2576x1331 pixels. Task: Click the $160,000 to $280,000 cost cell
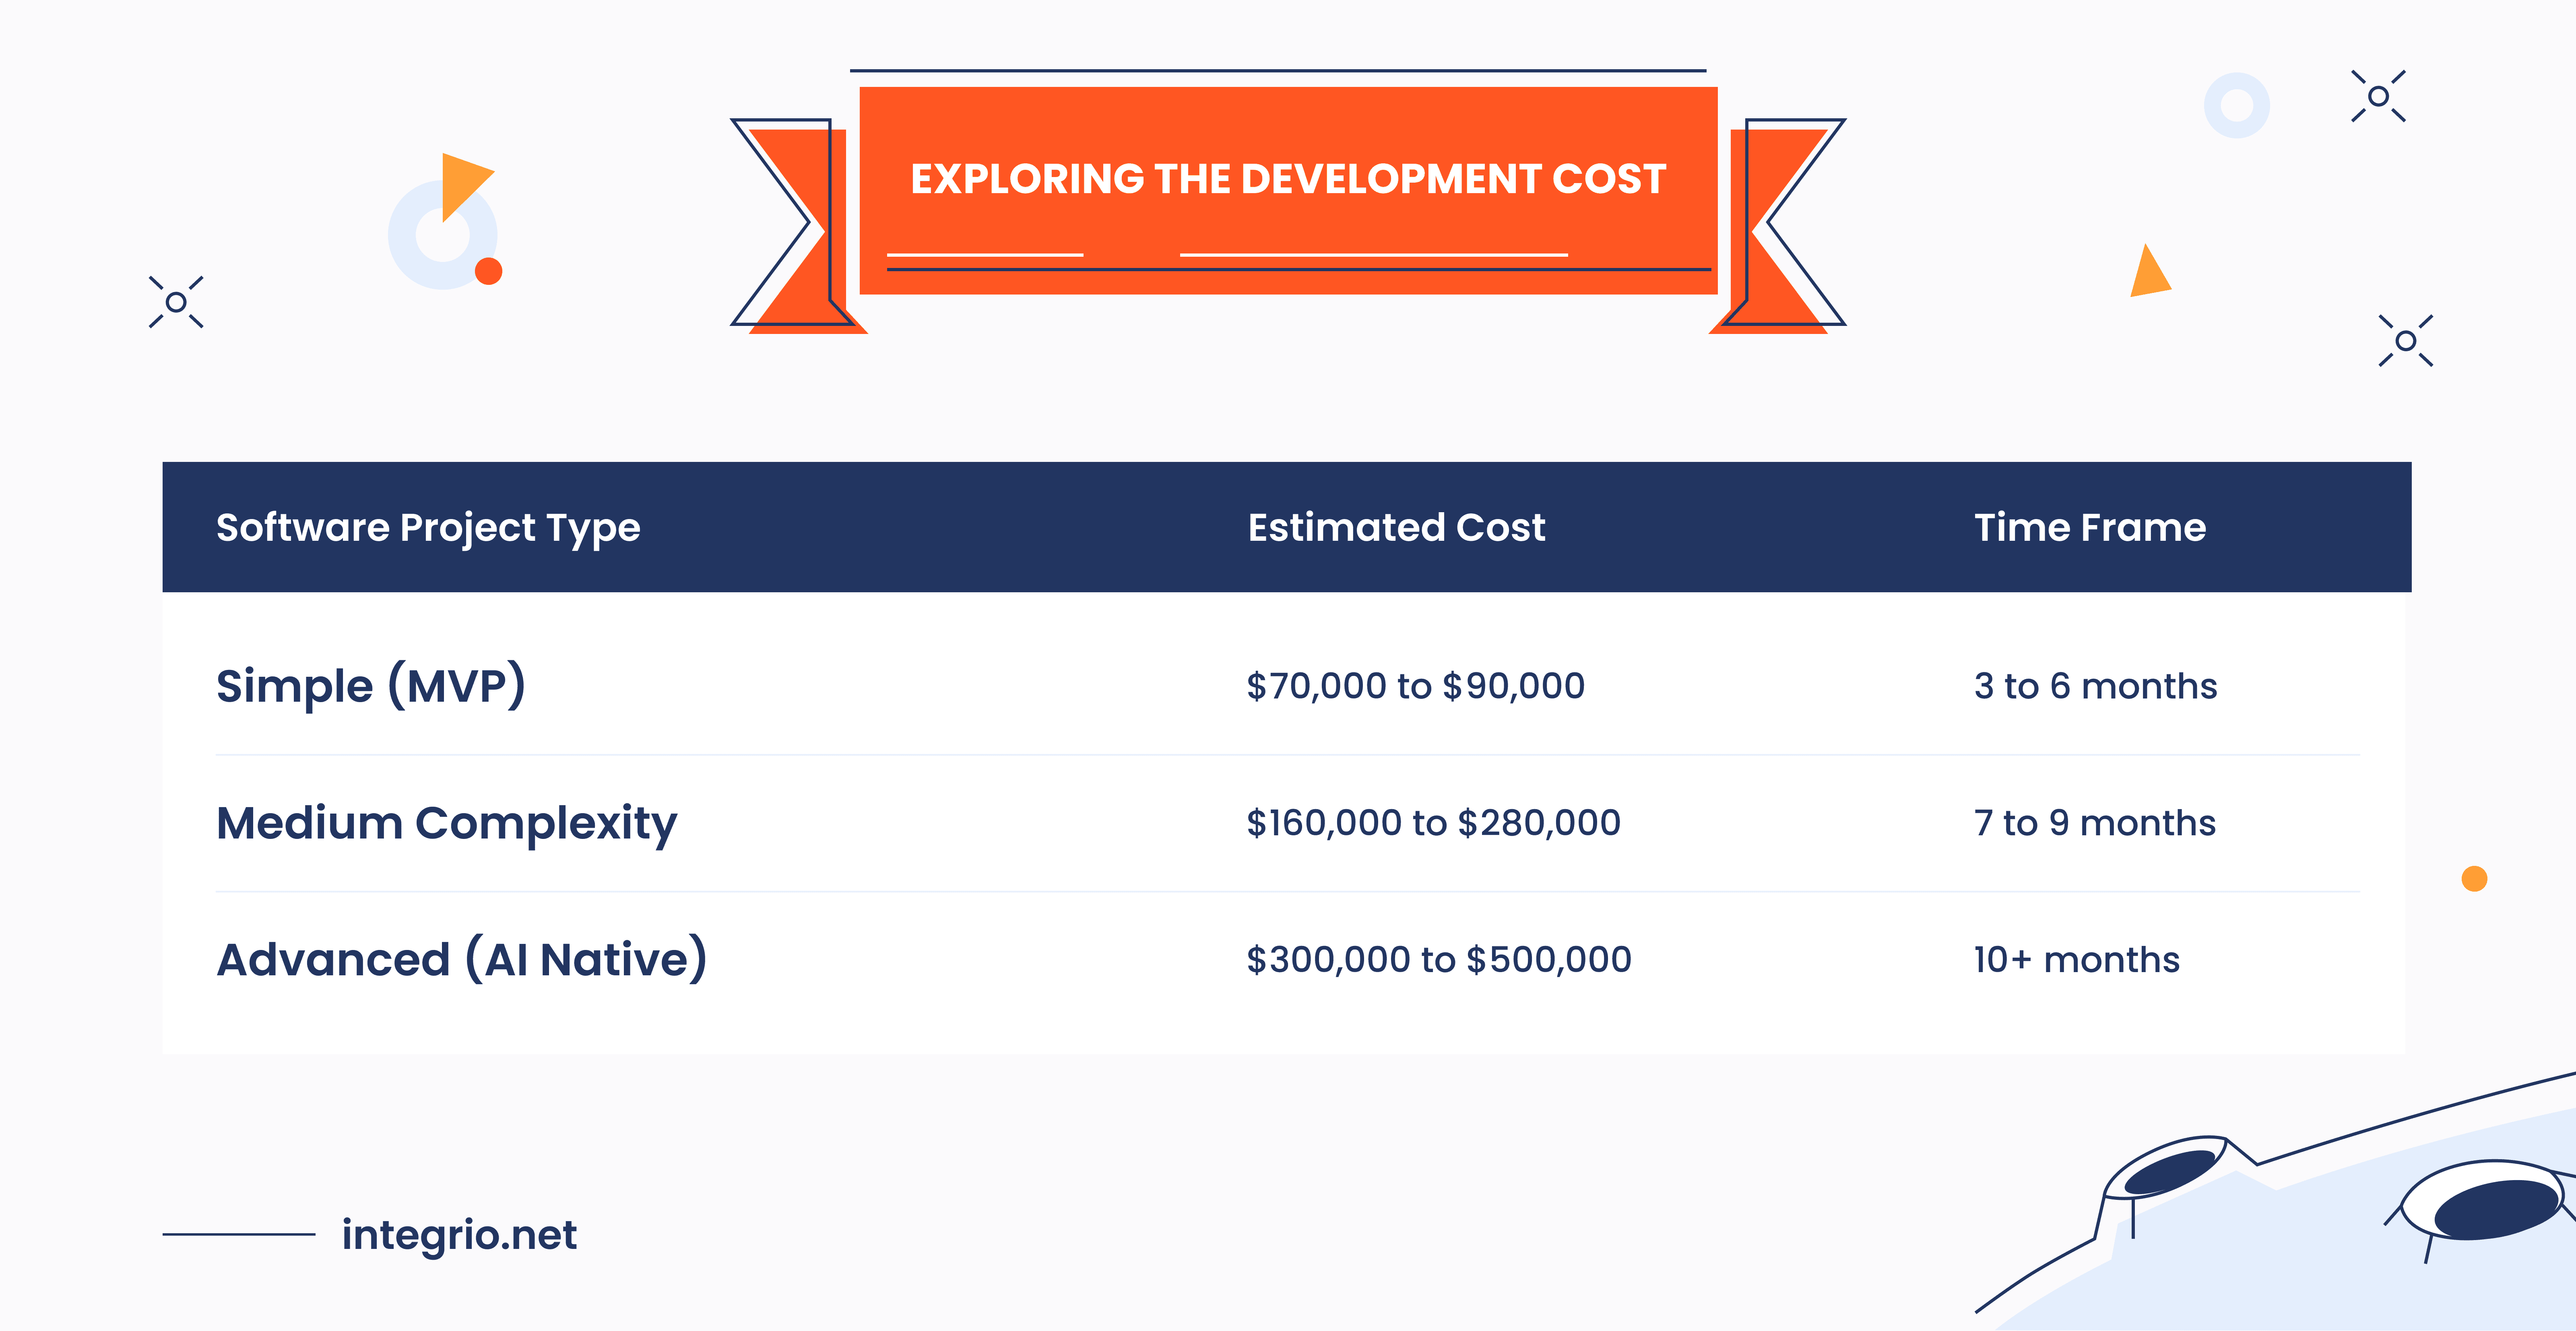(1433, 823)
